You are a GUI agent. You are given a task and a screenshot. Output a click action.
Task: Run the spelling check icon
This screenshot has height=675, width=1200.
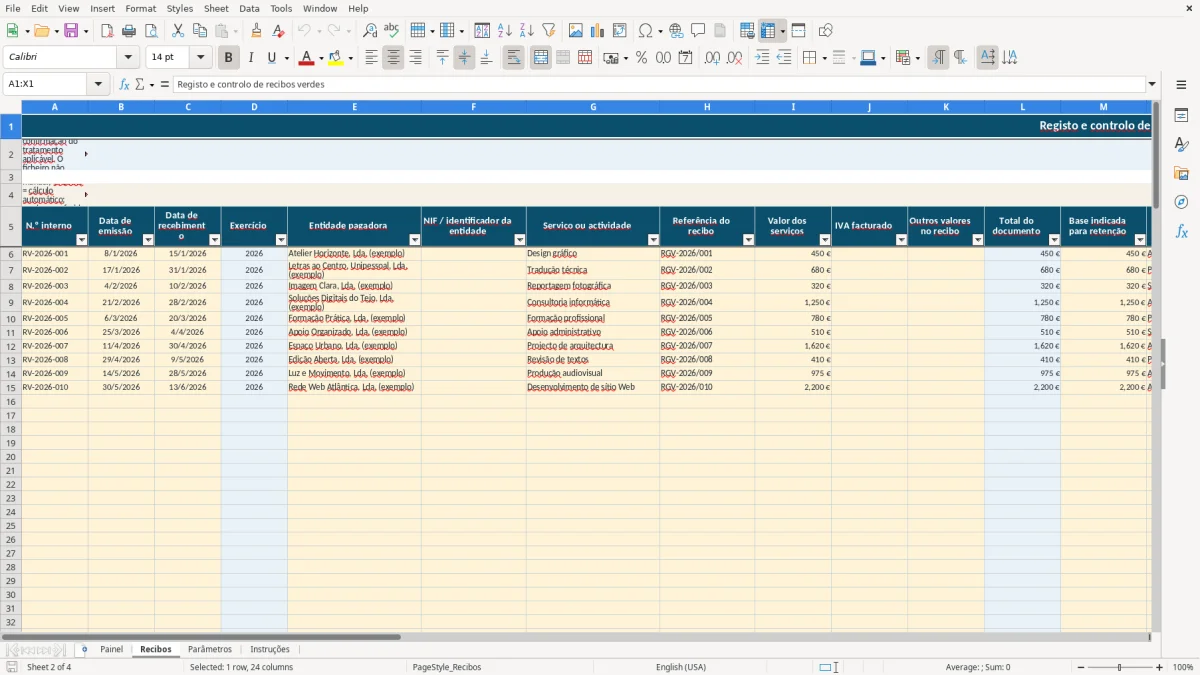point(392,31)
